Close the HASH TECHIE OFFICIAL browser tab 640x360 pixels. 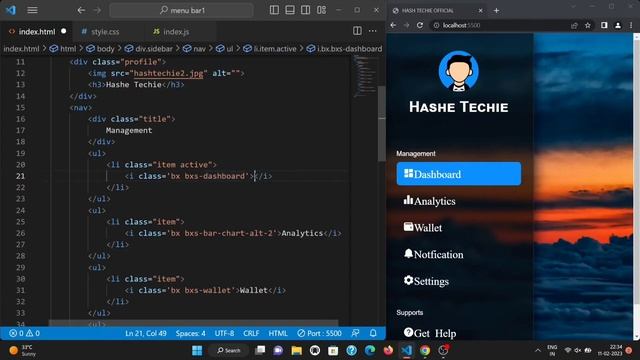coord(480,10)
